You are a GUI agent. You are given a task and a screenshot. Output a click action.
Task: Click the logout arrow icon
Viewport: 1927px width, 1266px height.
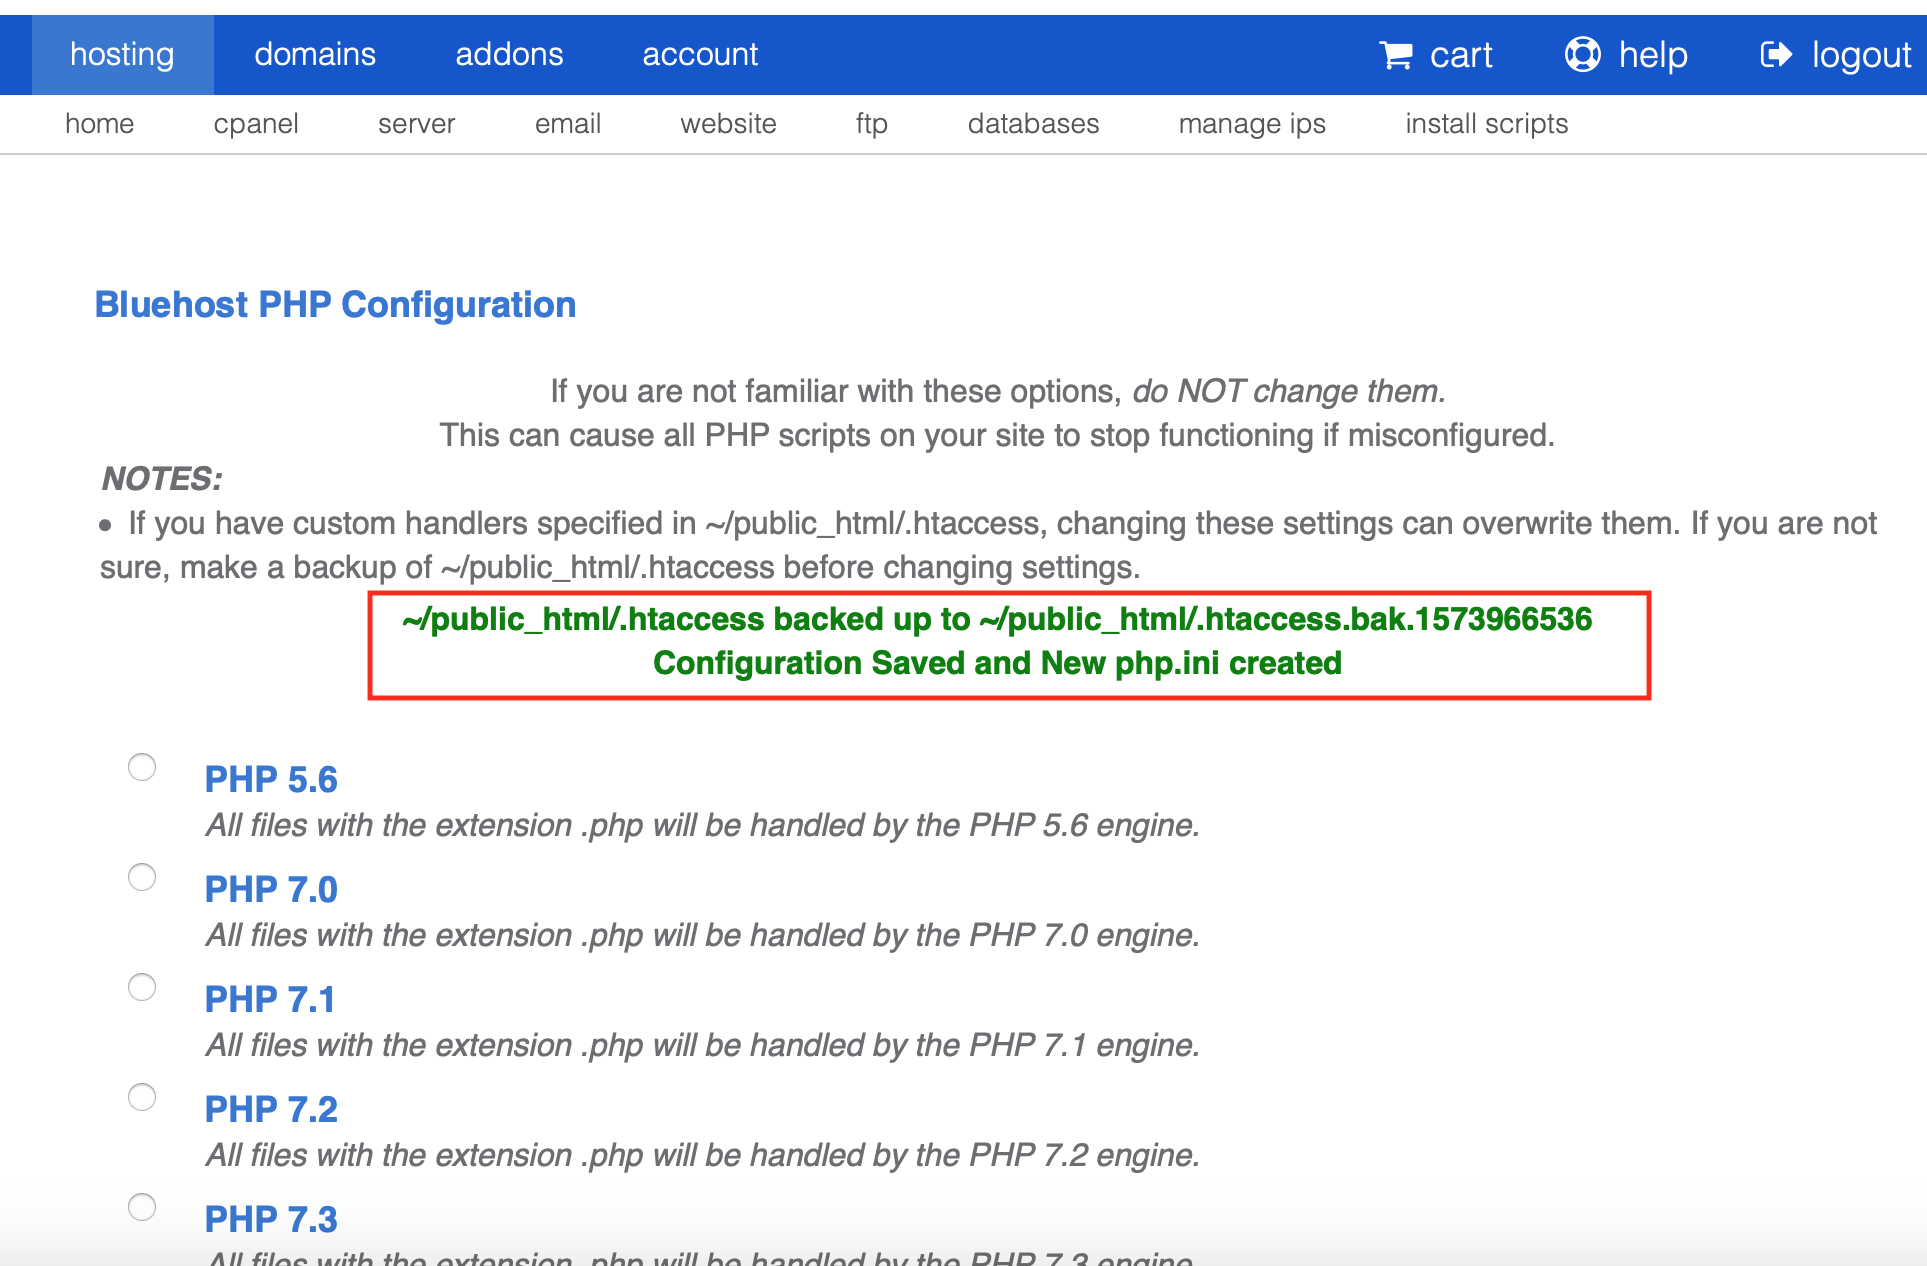1776,54
